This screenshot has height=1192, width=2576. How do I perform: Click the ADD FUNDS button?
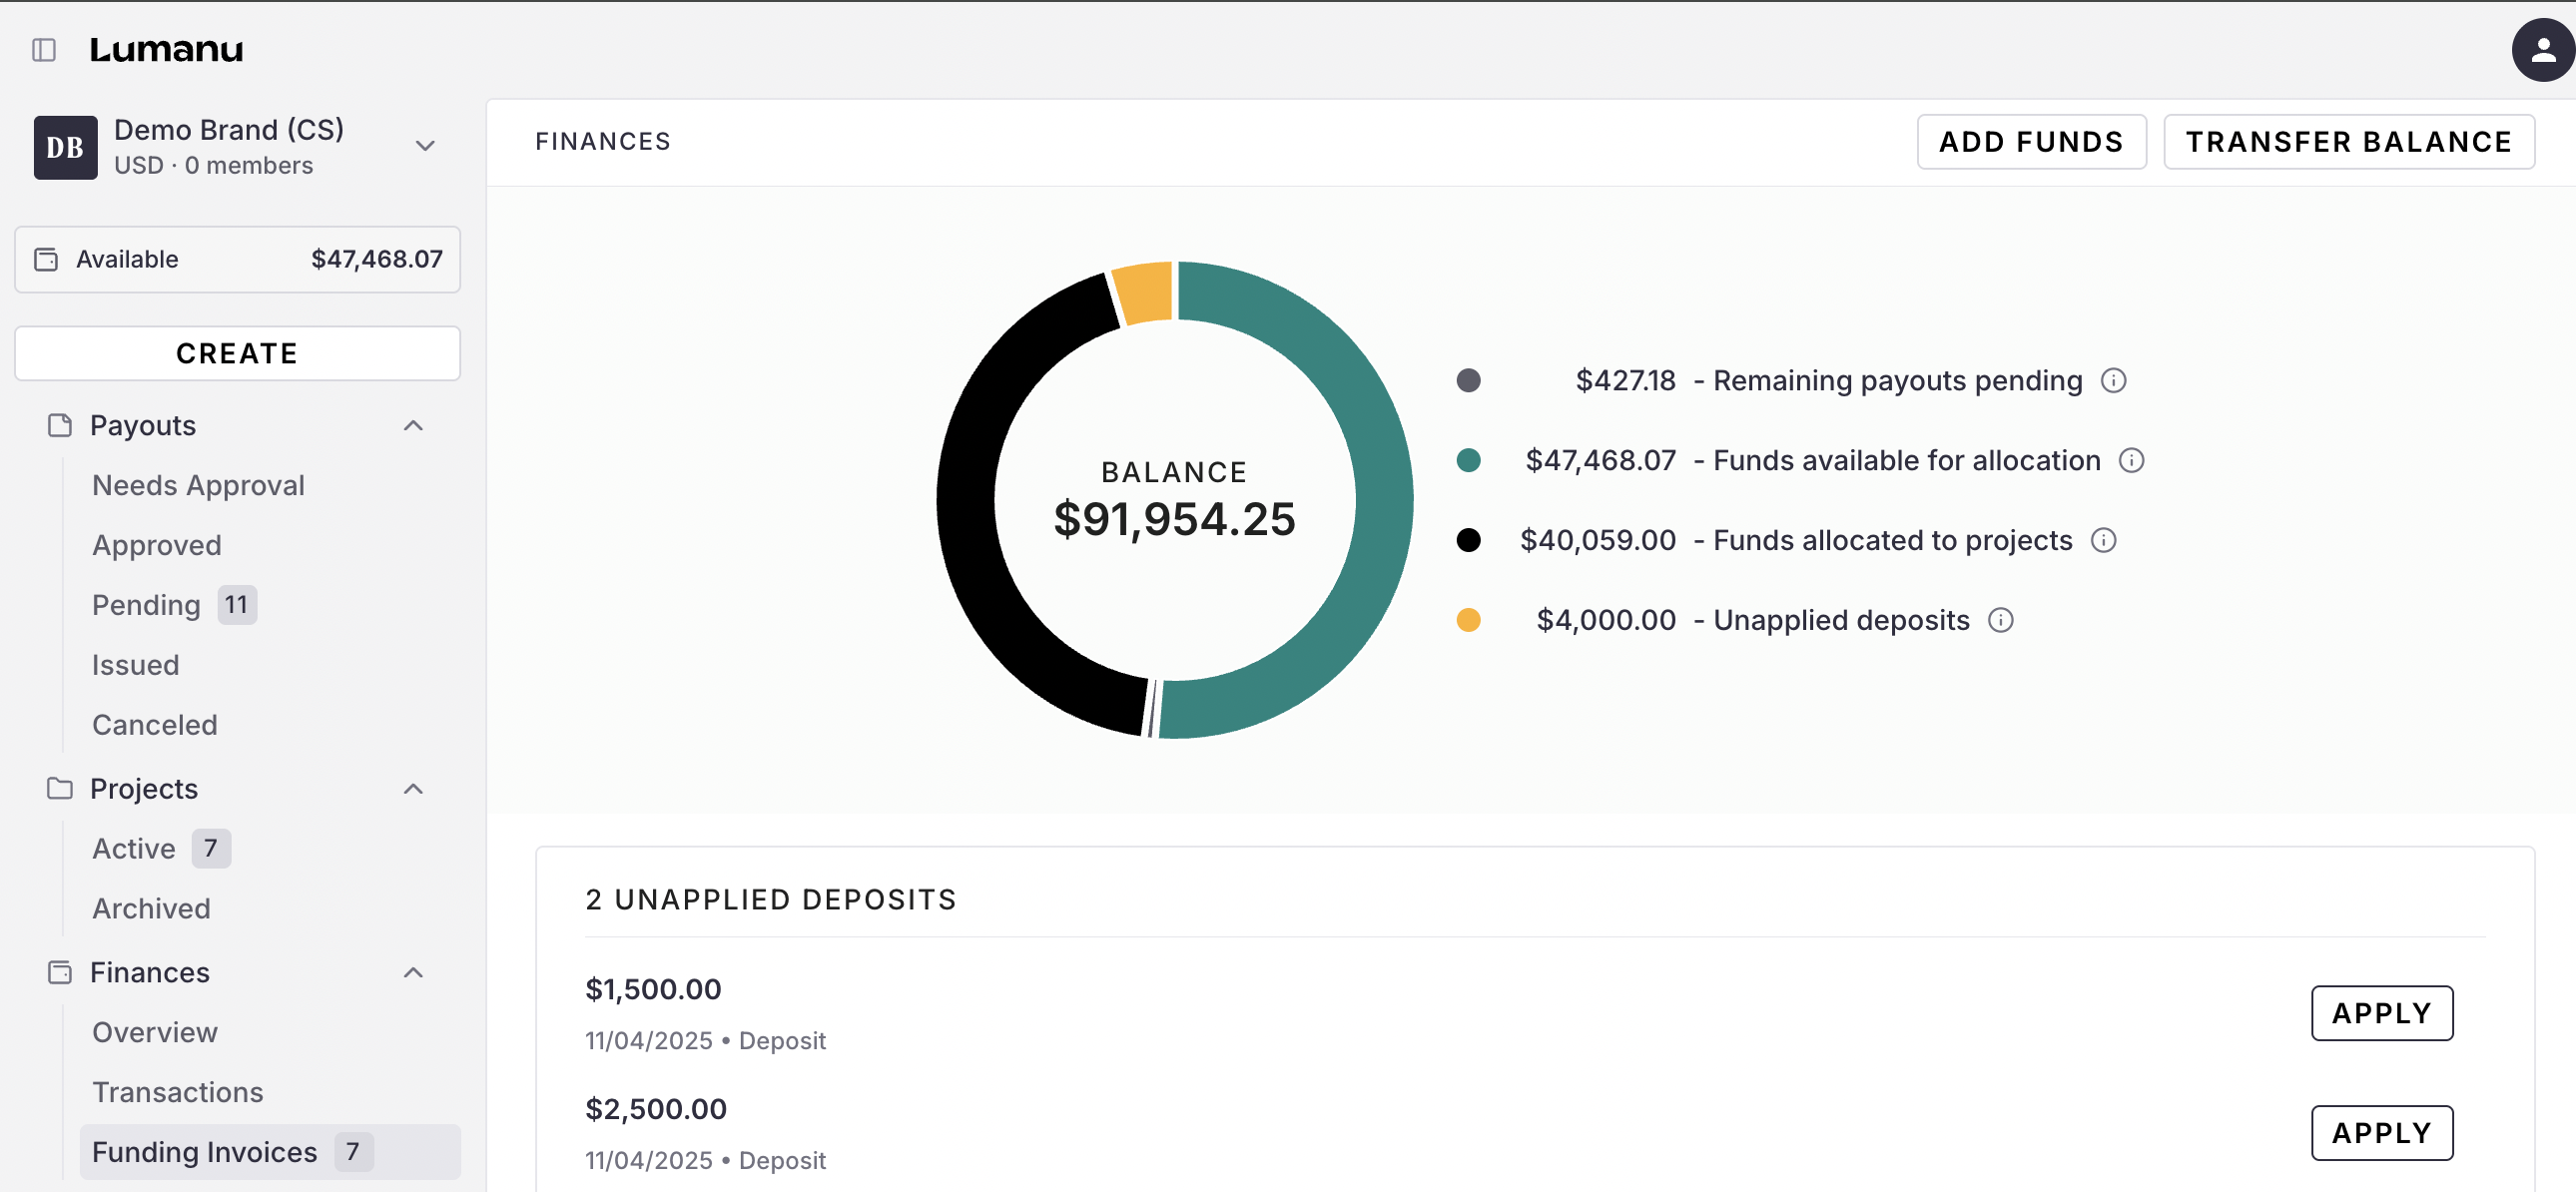pos(2030,142)
